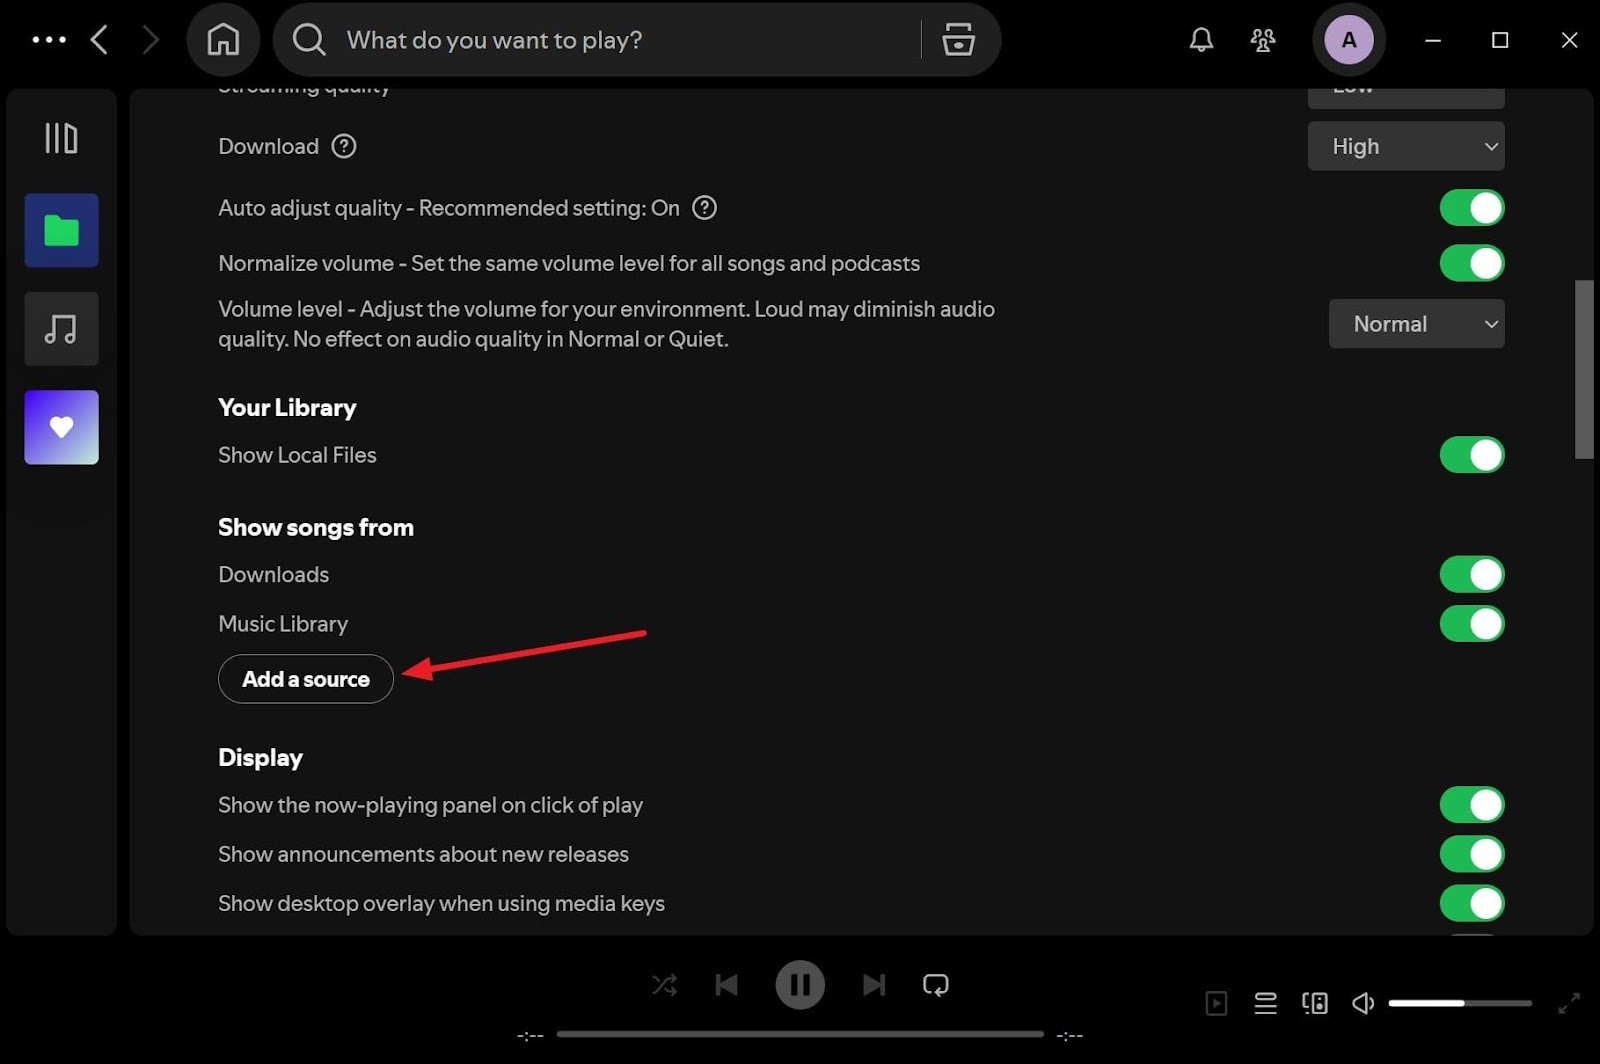Screen dimensions: 1600x1064
Task: Go back with the left arrow
Action: coord(99,40)
